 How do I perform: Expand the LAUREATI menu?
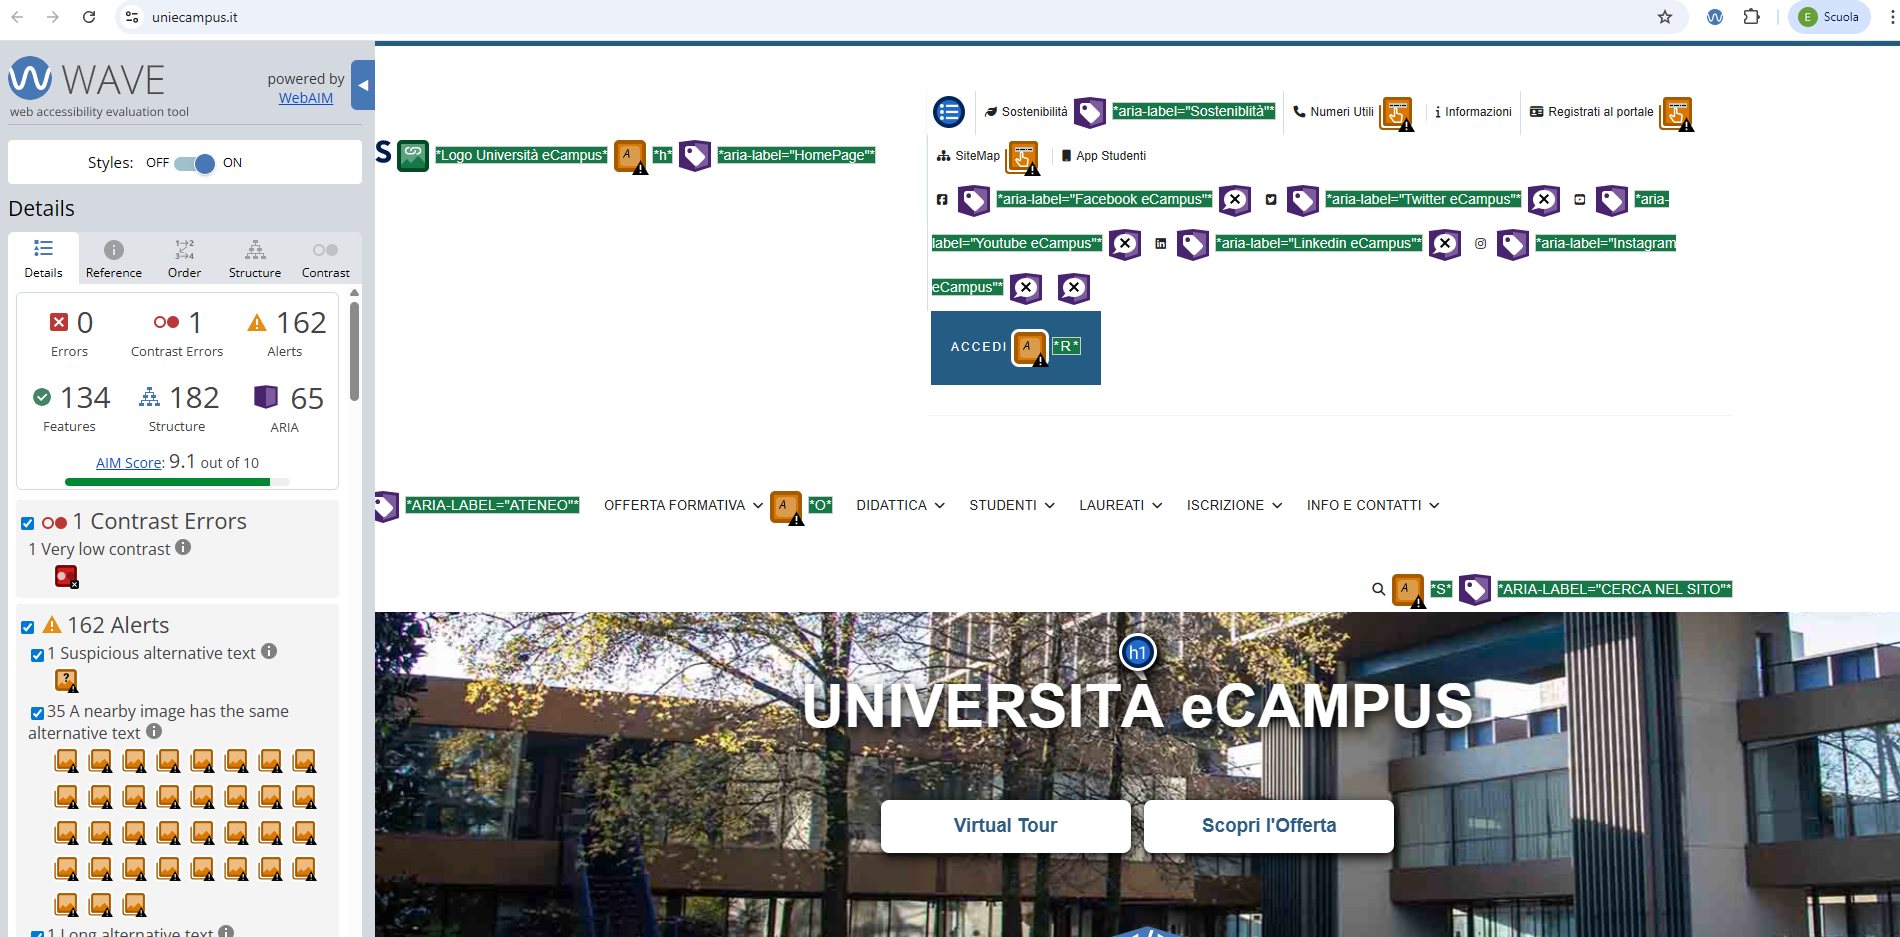pos(1121,506)
